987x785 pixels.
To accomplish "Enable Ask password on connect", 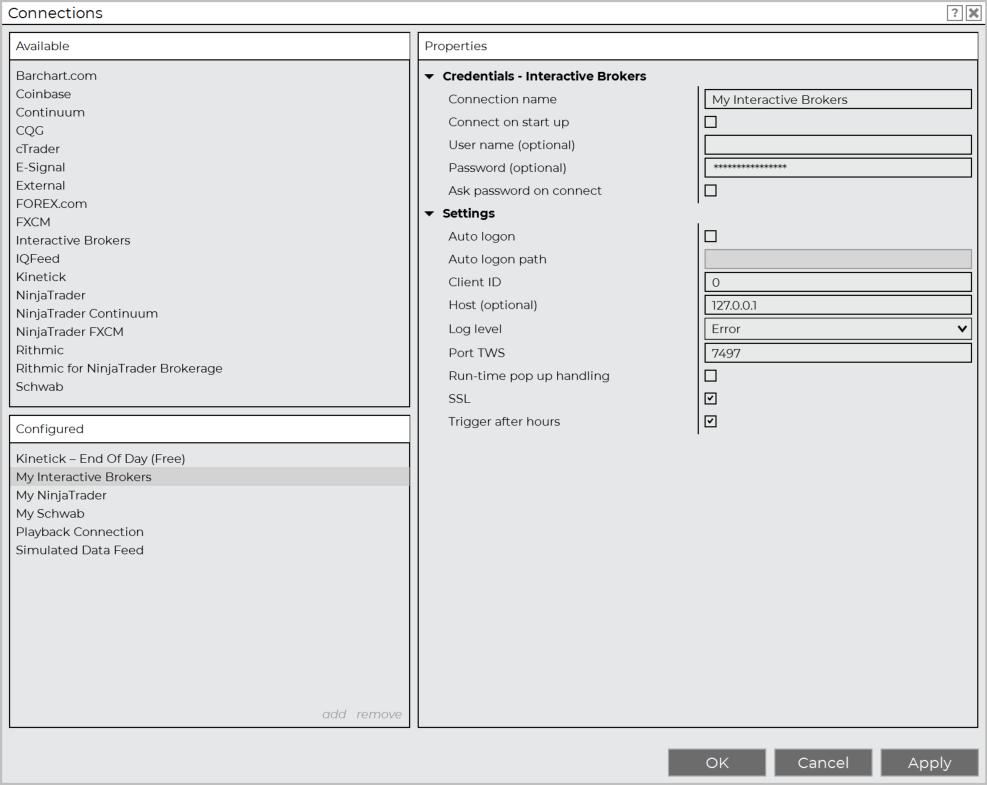I will 711,190.
